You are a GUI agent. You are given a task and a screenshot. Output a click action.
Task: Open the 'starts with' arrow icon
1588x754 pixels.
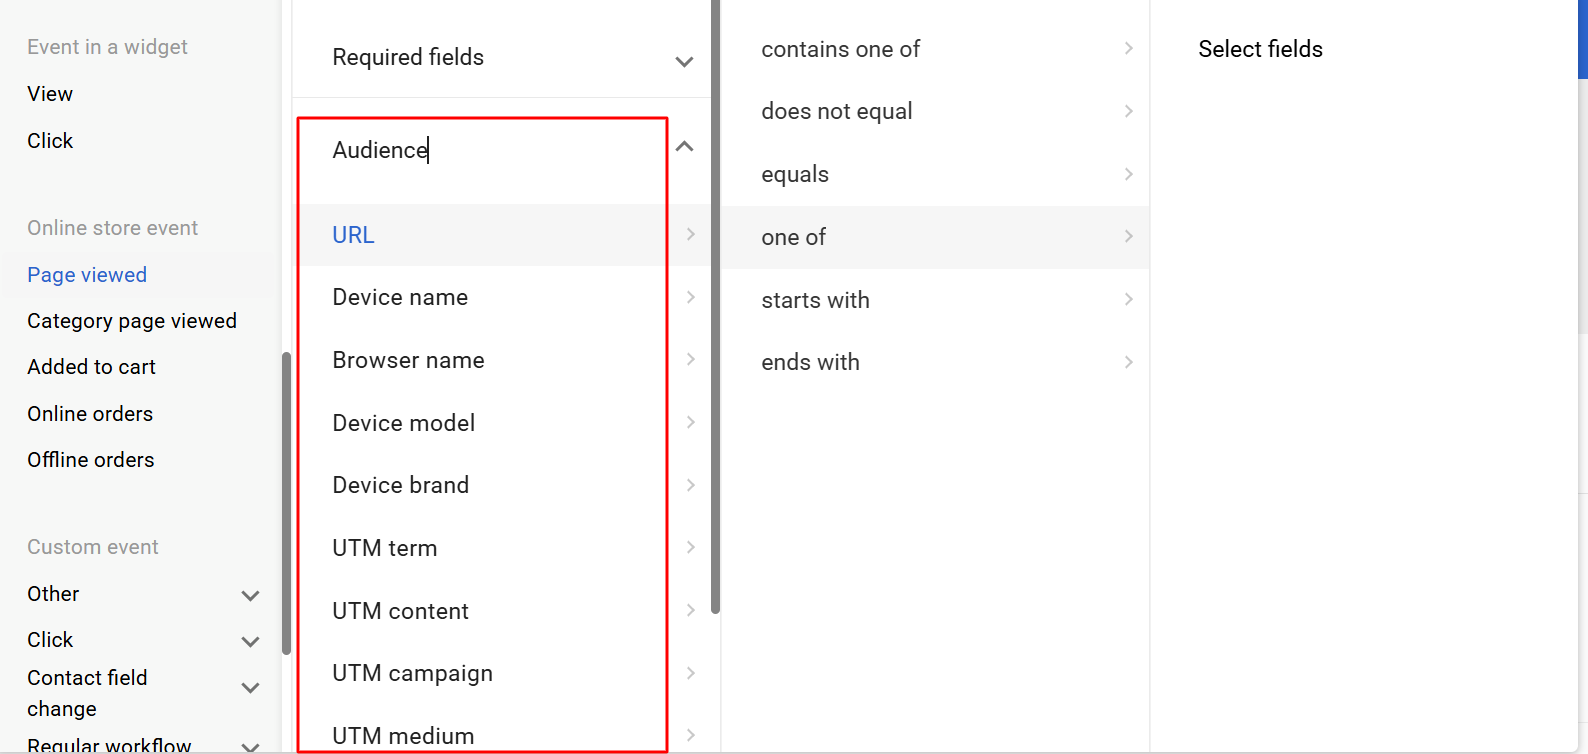1128,299
